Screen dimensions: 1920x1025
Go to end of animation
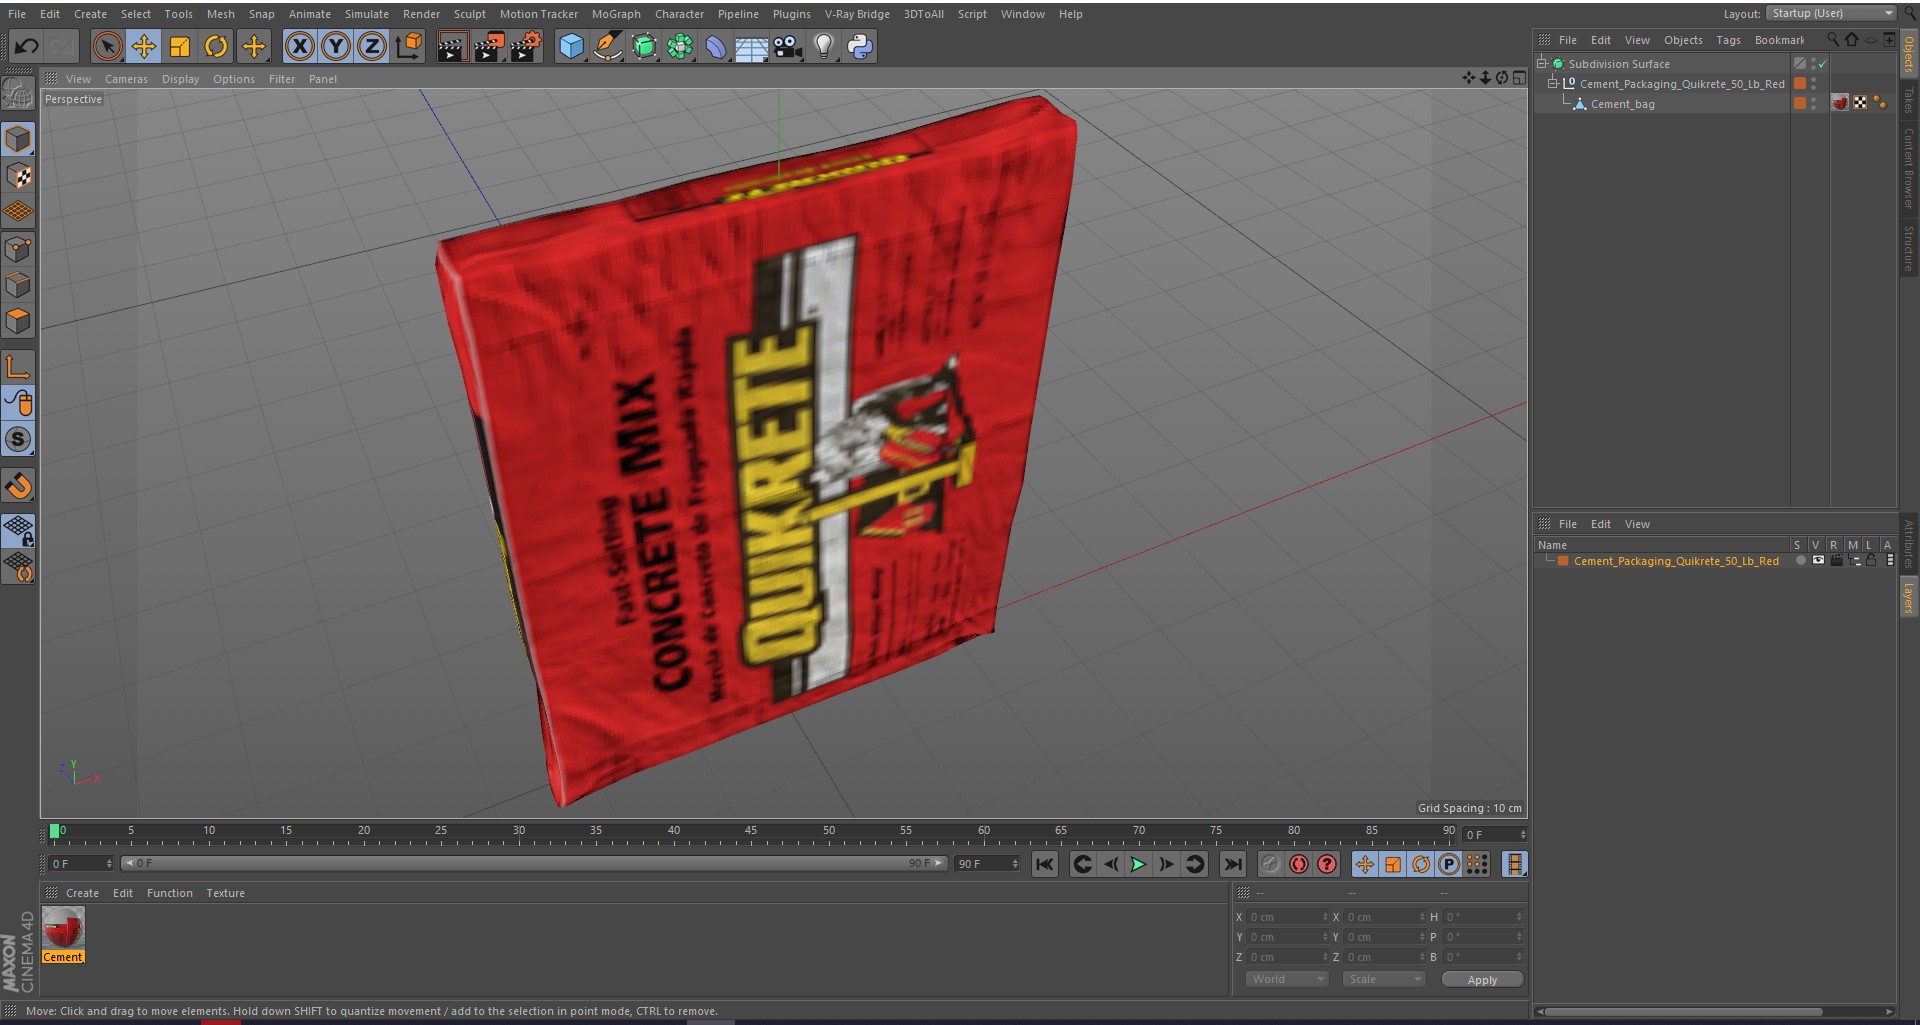pyautogui.click(x=1232, y=865)
